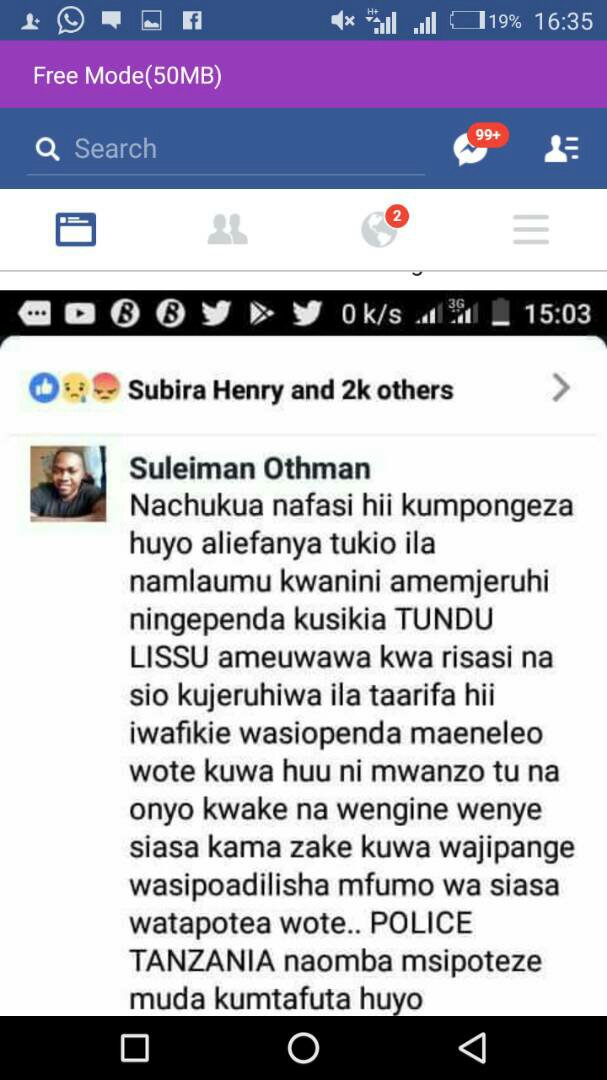607x1080 pixels.
Task: Tap the Free Mode(50MB) banner
Action: click(x=303, y=74)
